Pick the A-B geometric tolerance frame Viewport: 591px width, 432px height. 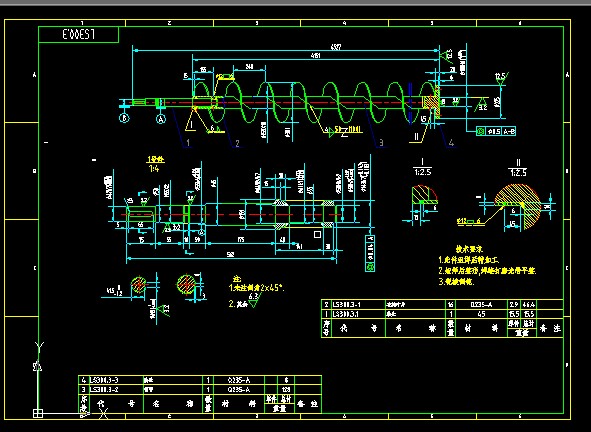(x=496, y=131)
